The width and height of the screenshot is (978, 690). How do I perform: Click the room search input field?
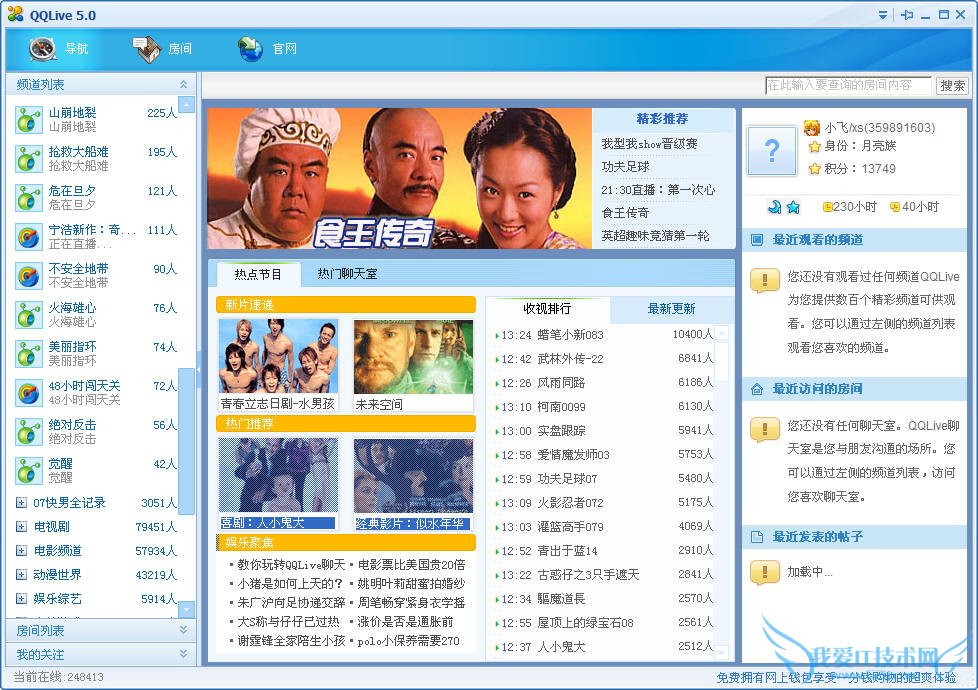(848, 85)
